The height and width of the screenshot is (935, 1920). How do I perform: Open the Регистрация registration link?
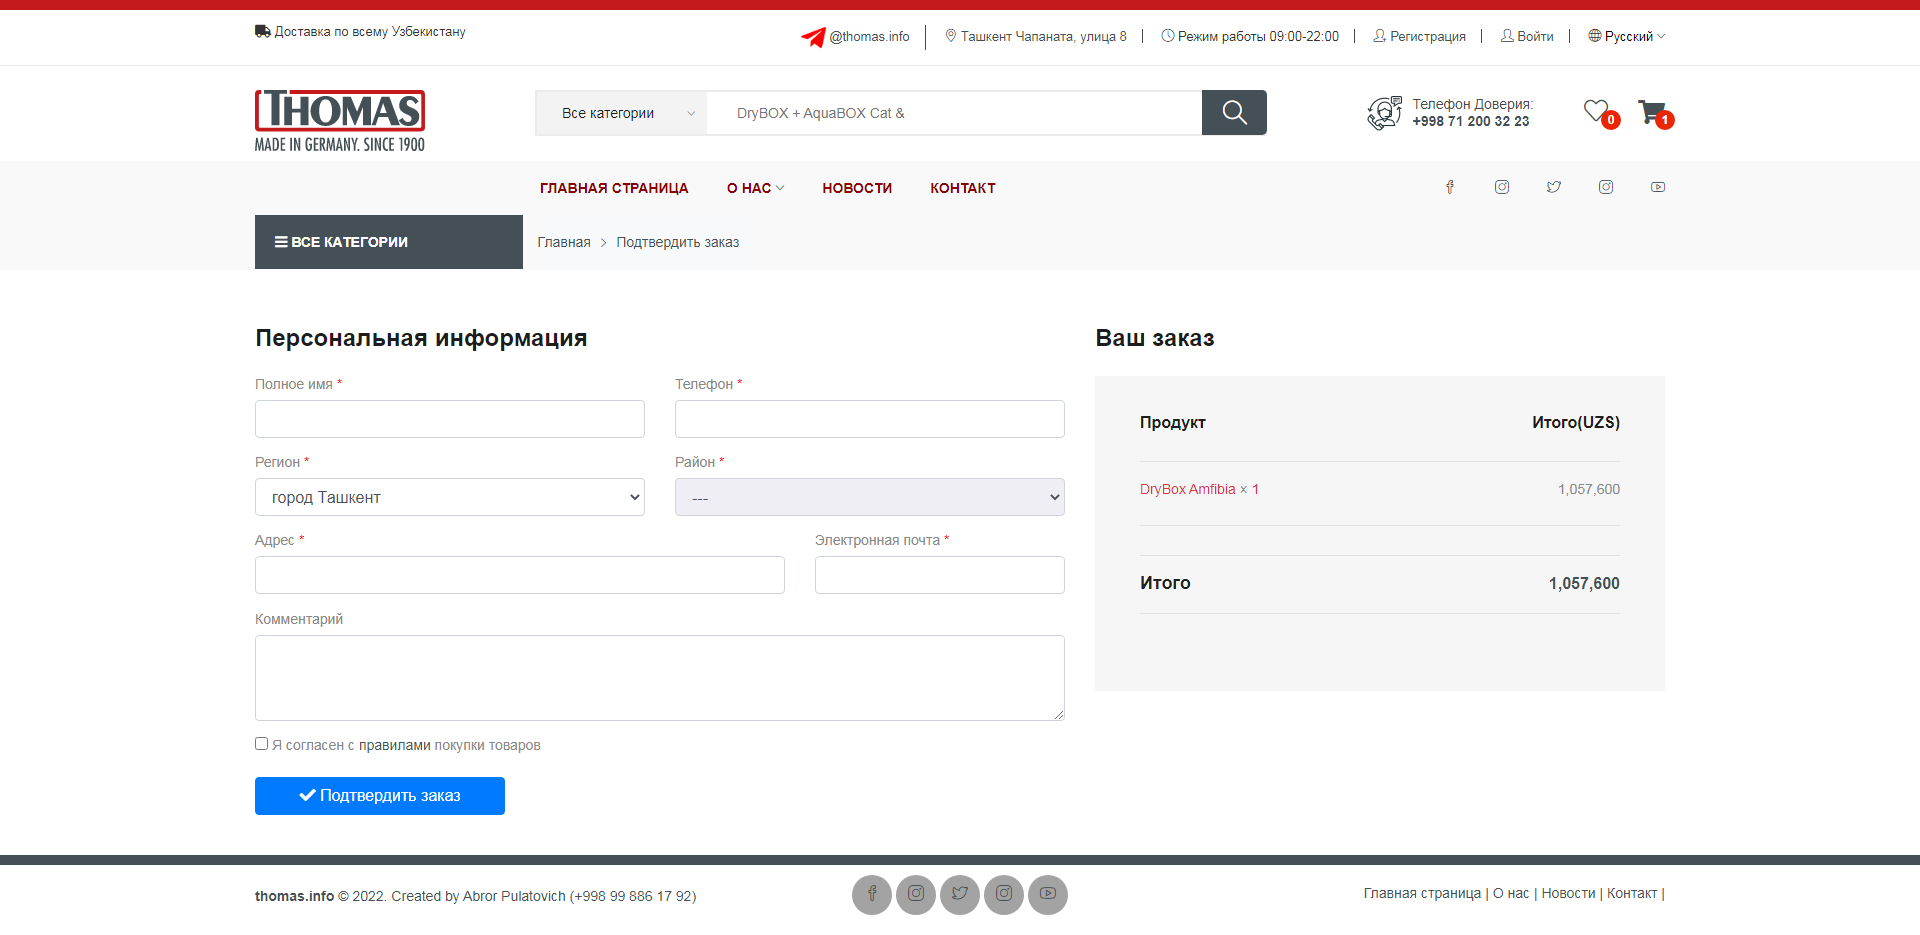[x=1419, y=37]
